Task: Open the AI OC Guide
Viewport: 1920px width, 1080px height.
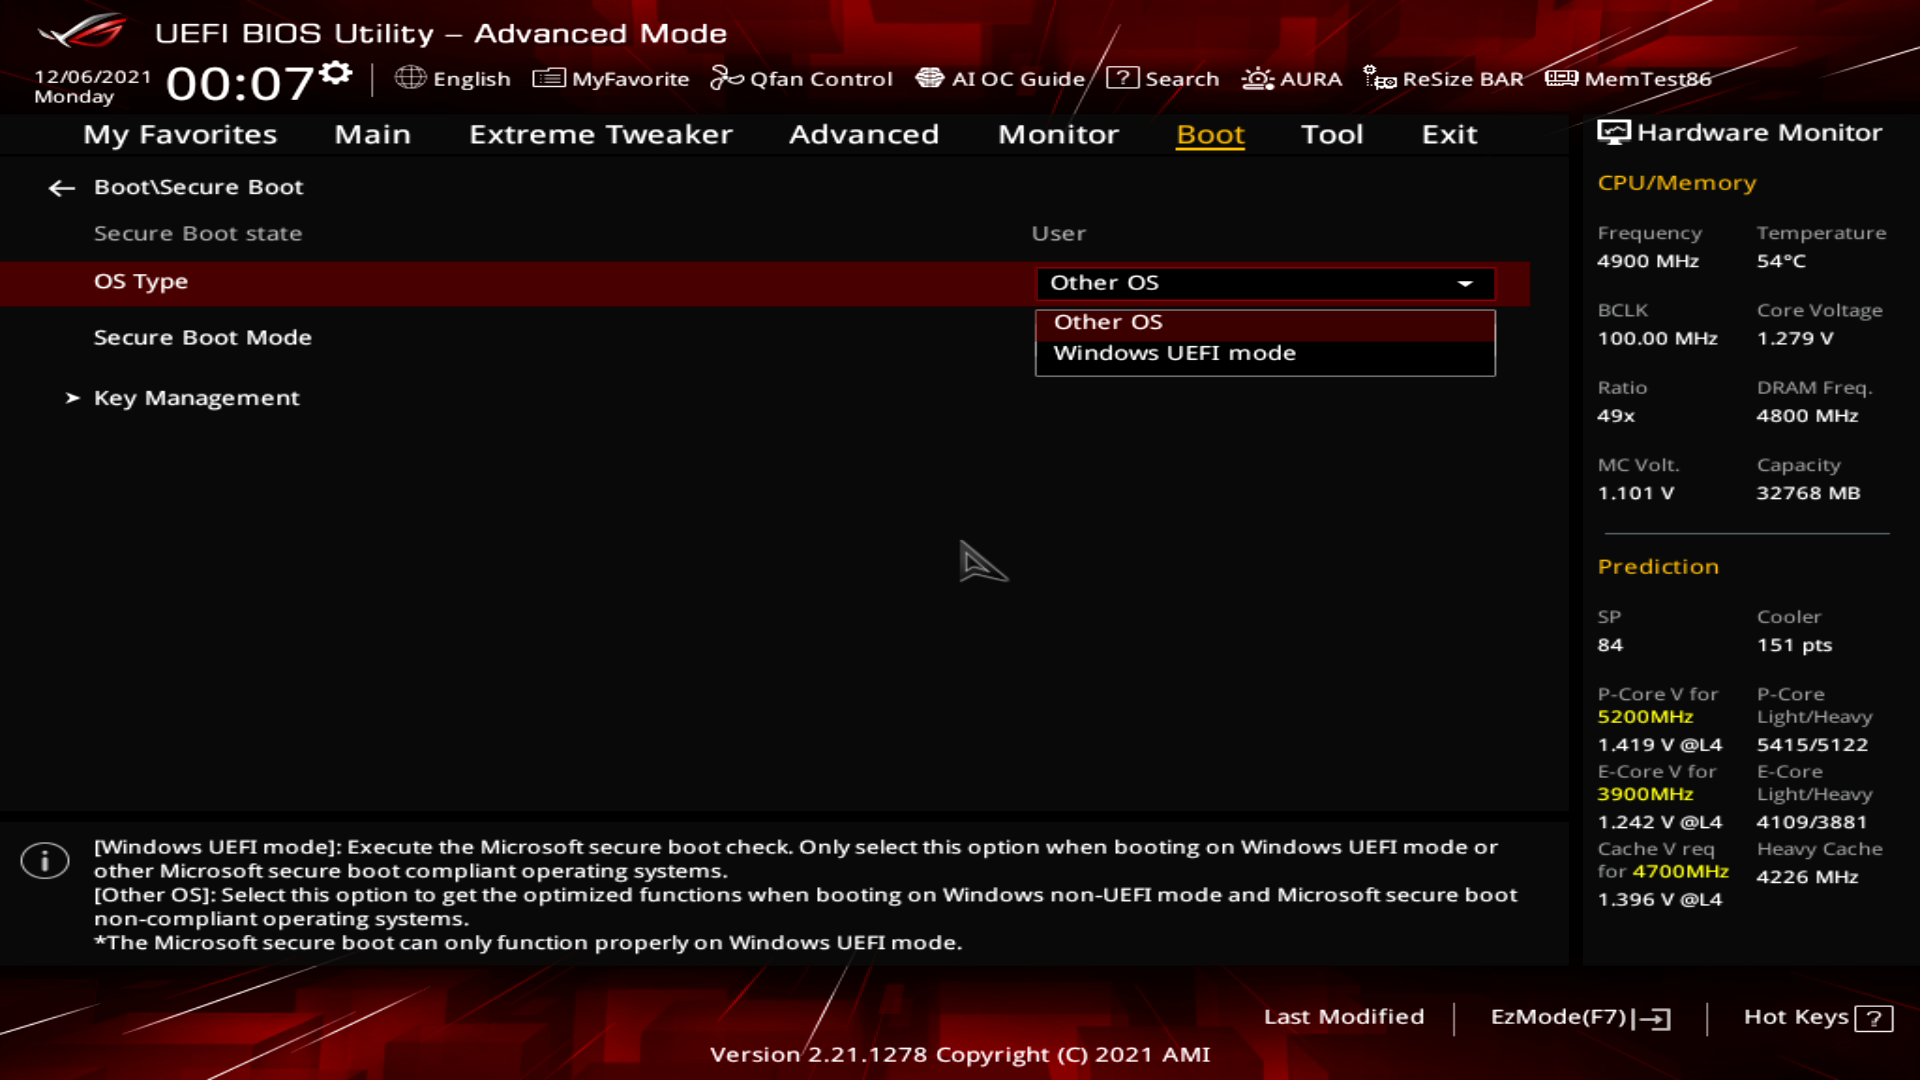Action: (1000, 78)
